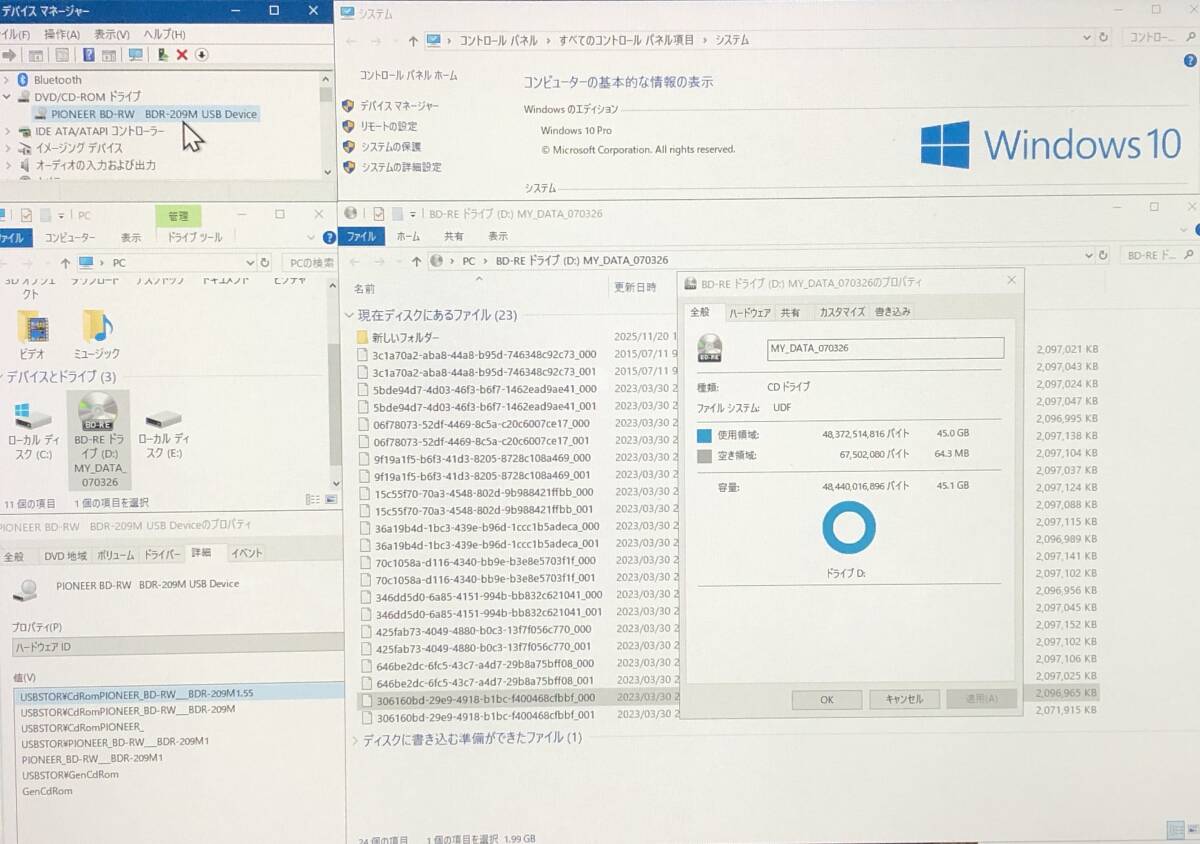Click the round down-arrow icon in Device Manager toolbar
The width and height of the screenshot is (1200, 844).
(201, 55)
